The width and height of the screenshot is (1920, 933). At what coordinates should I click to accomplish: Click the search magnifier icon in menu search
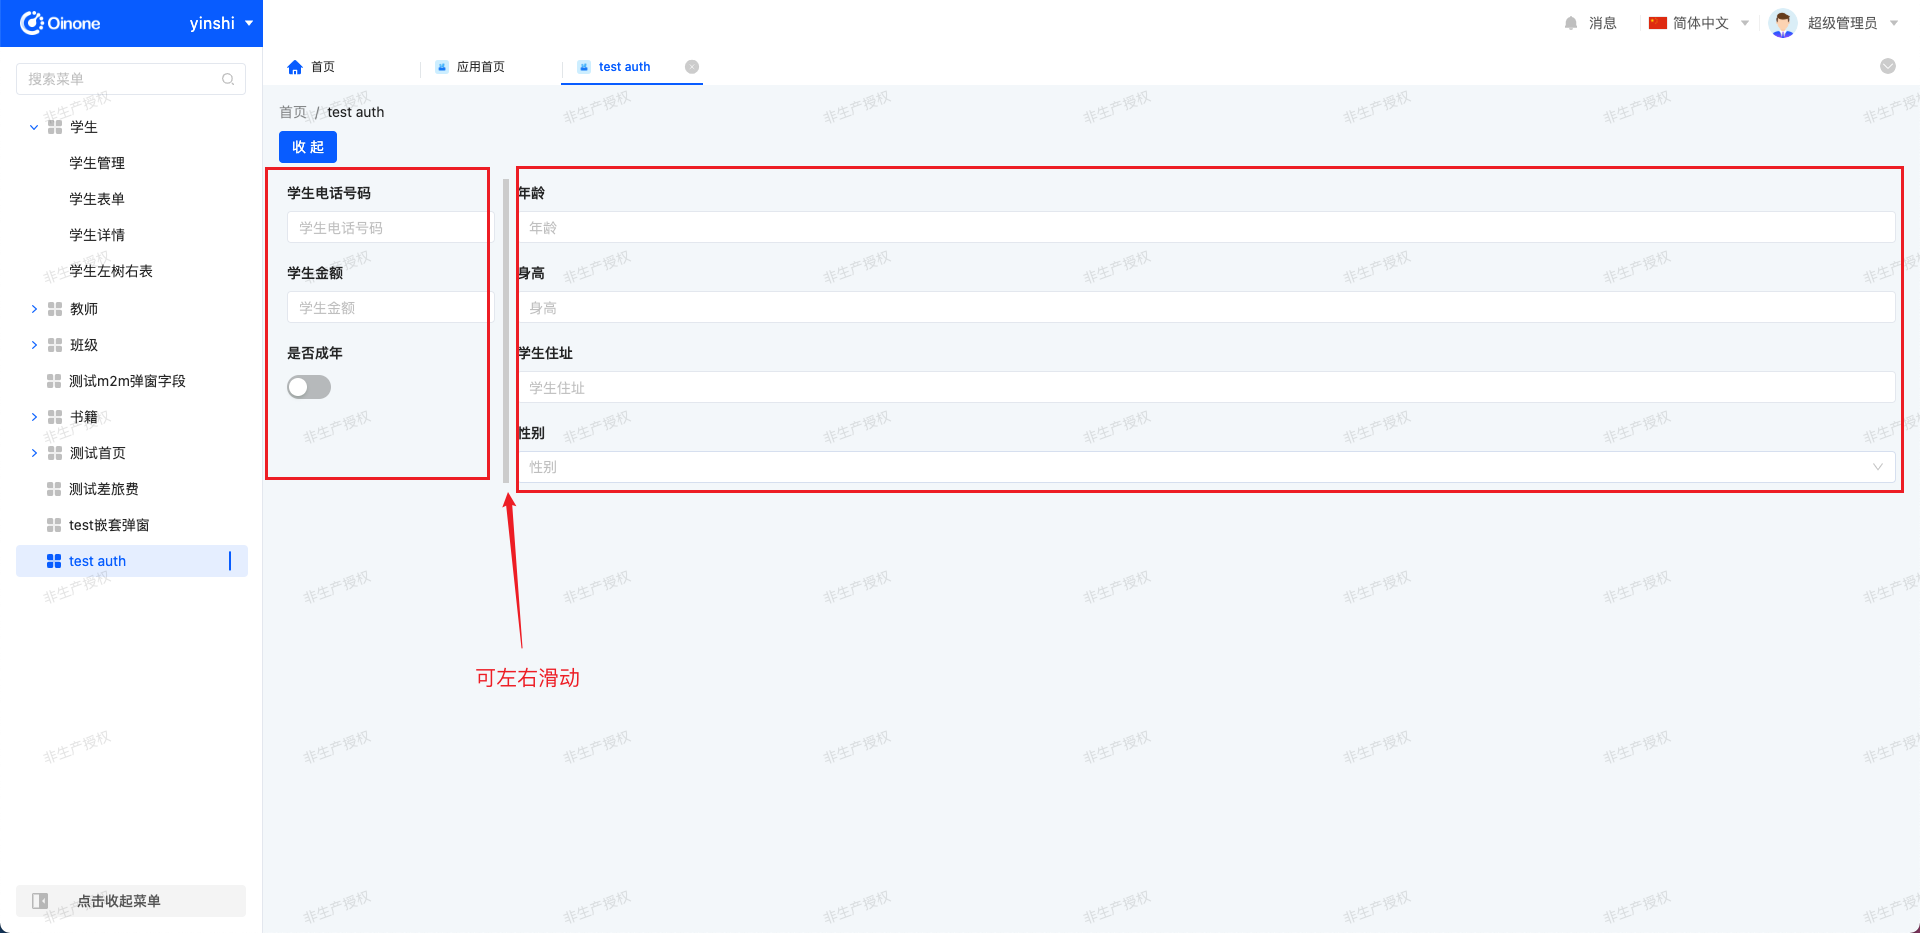(x=228, y=79)
